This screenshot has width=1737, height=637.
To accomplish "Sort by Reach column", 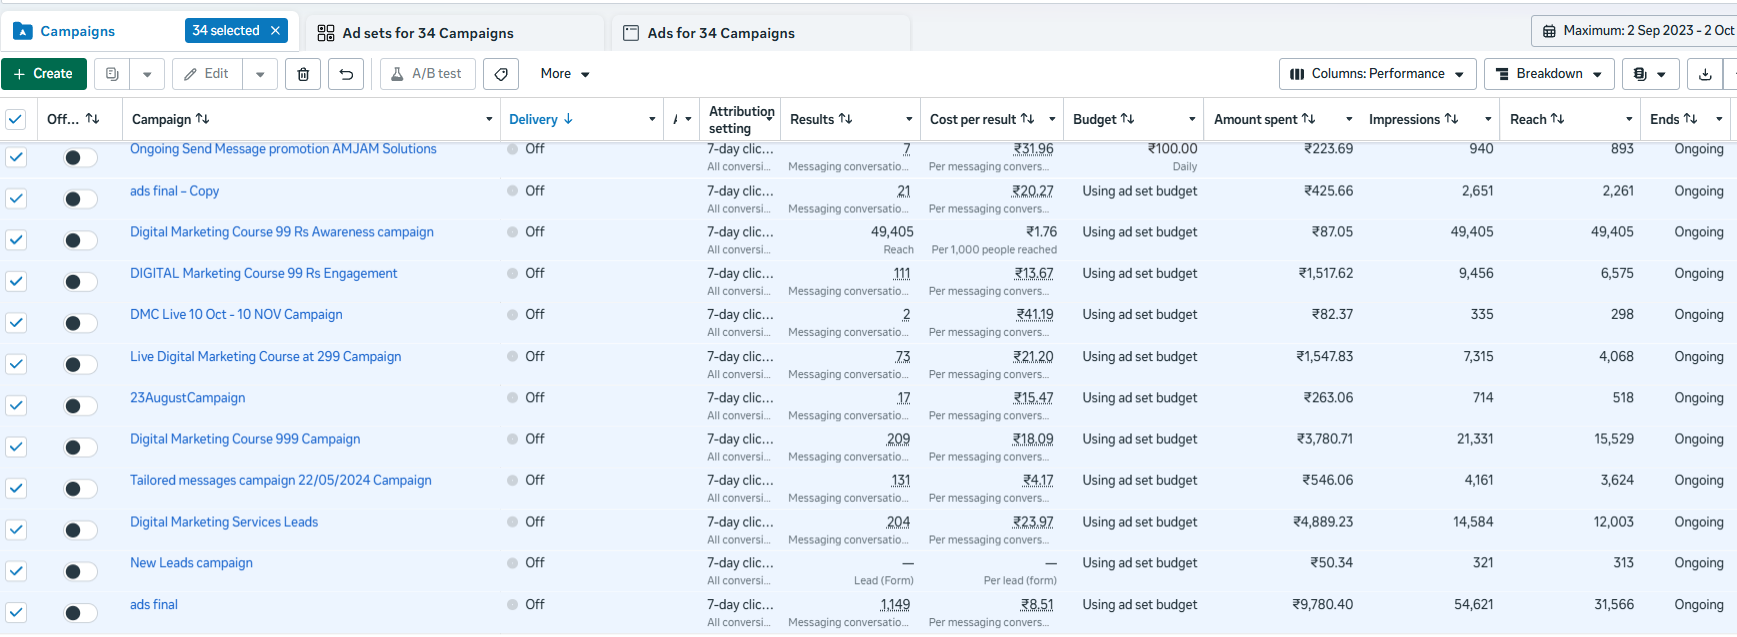I will pos(1537,119).
